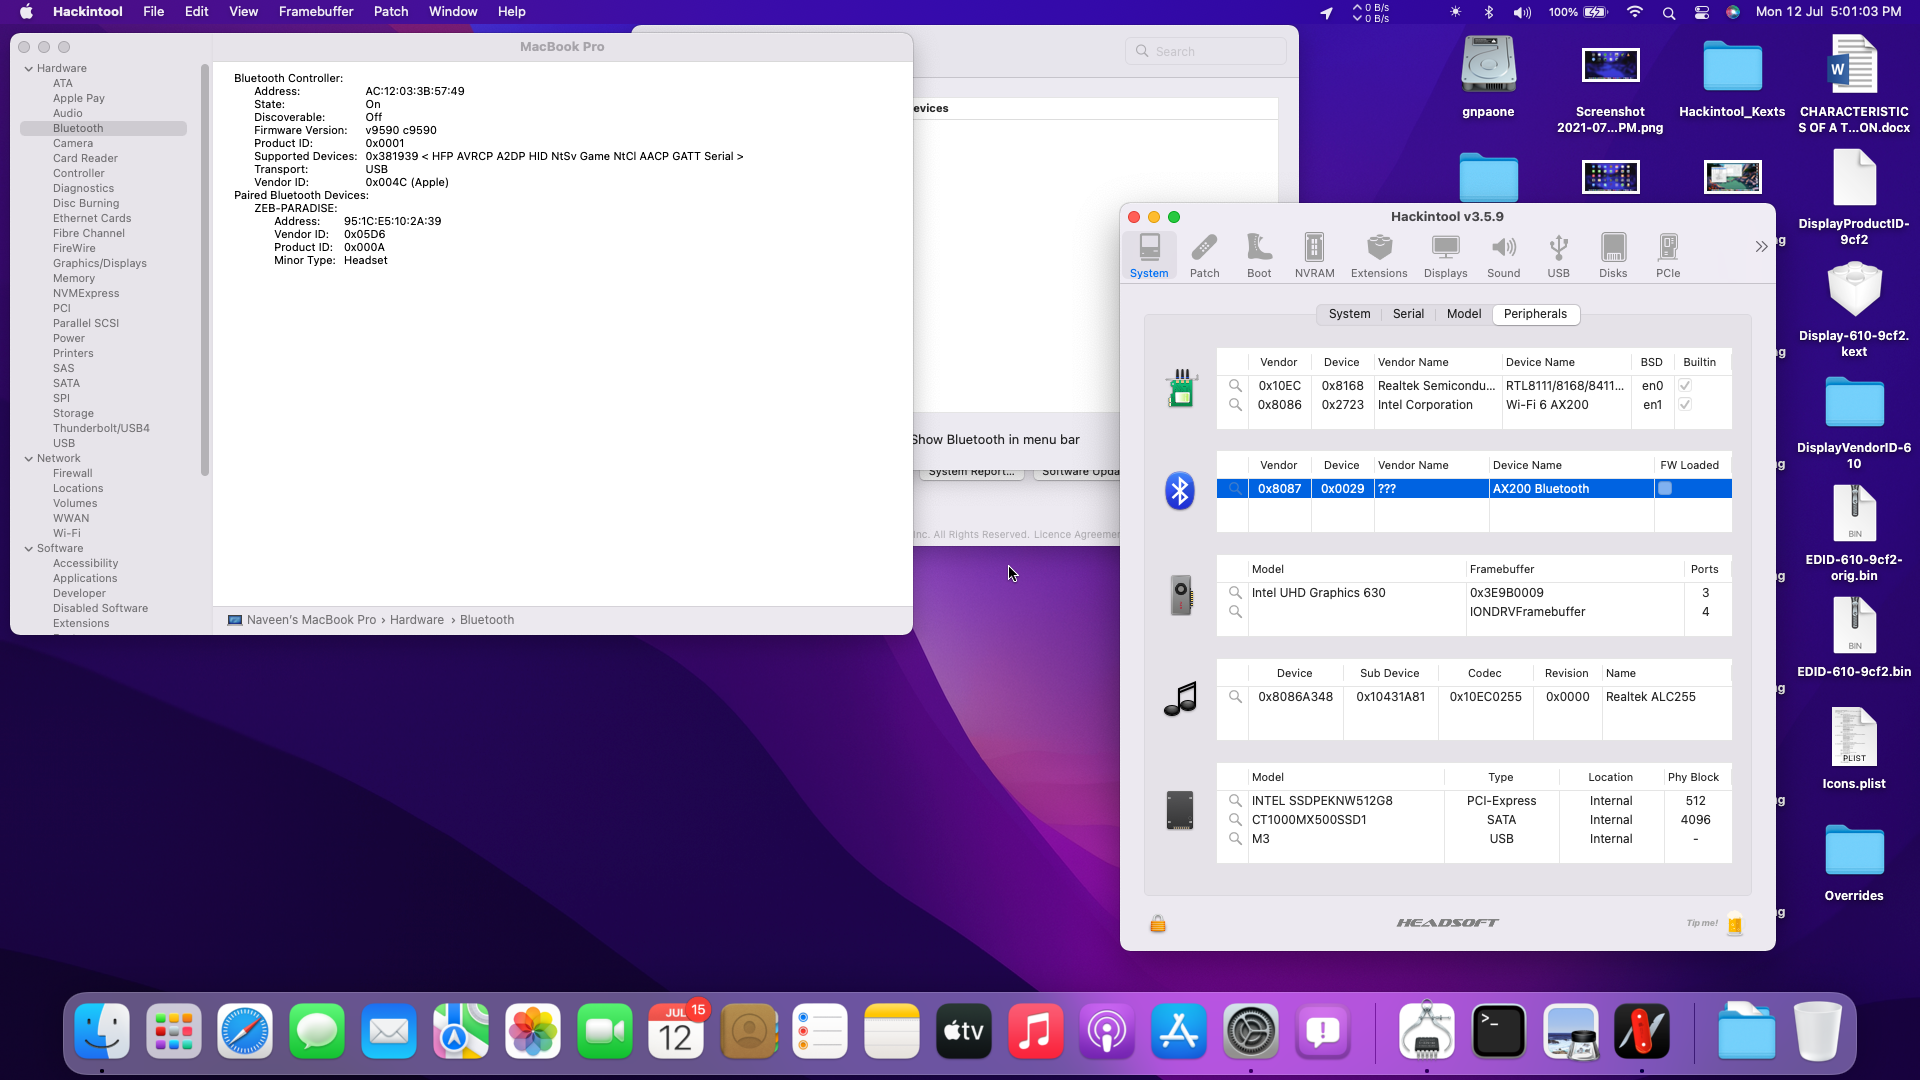Collapse the Hardware section in the sidebar

[x=28, y=67]
